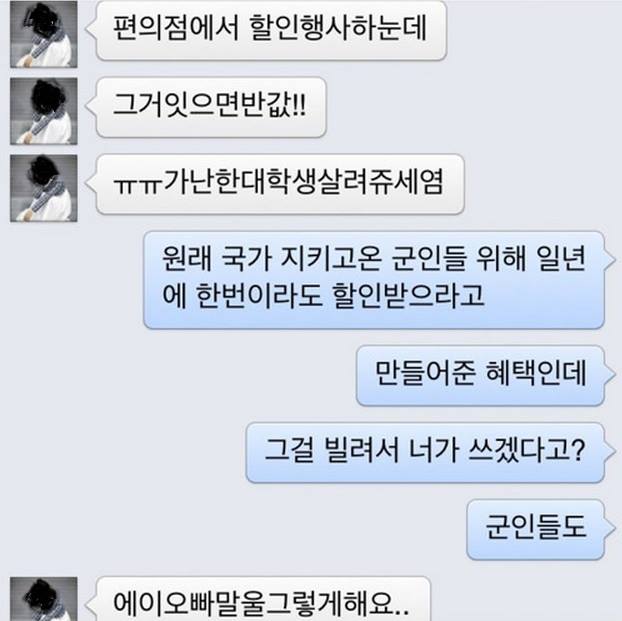Tap the 그거있으면반값!! chat bubble

point(211,107)
